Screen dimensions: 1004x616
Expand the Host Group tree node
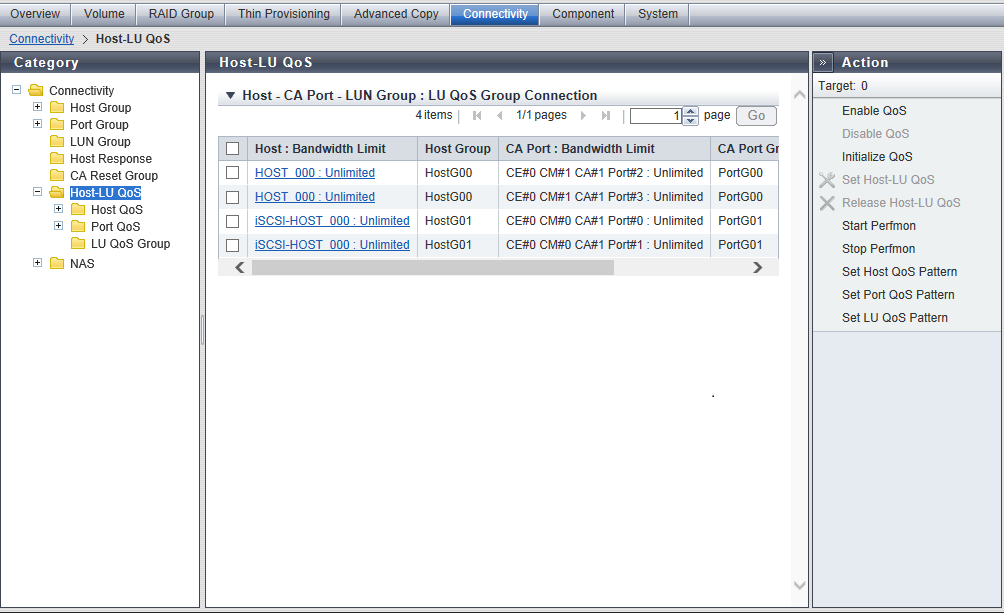click(x=38, y=107)
